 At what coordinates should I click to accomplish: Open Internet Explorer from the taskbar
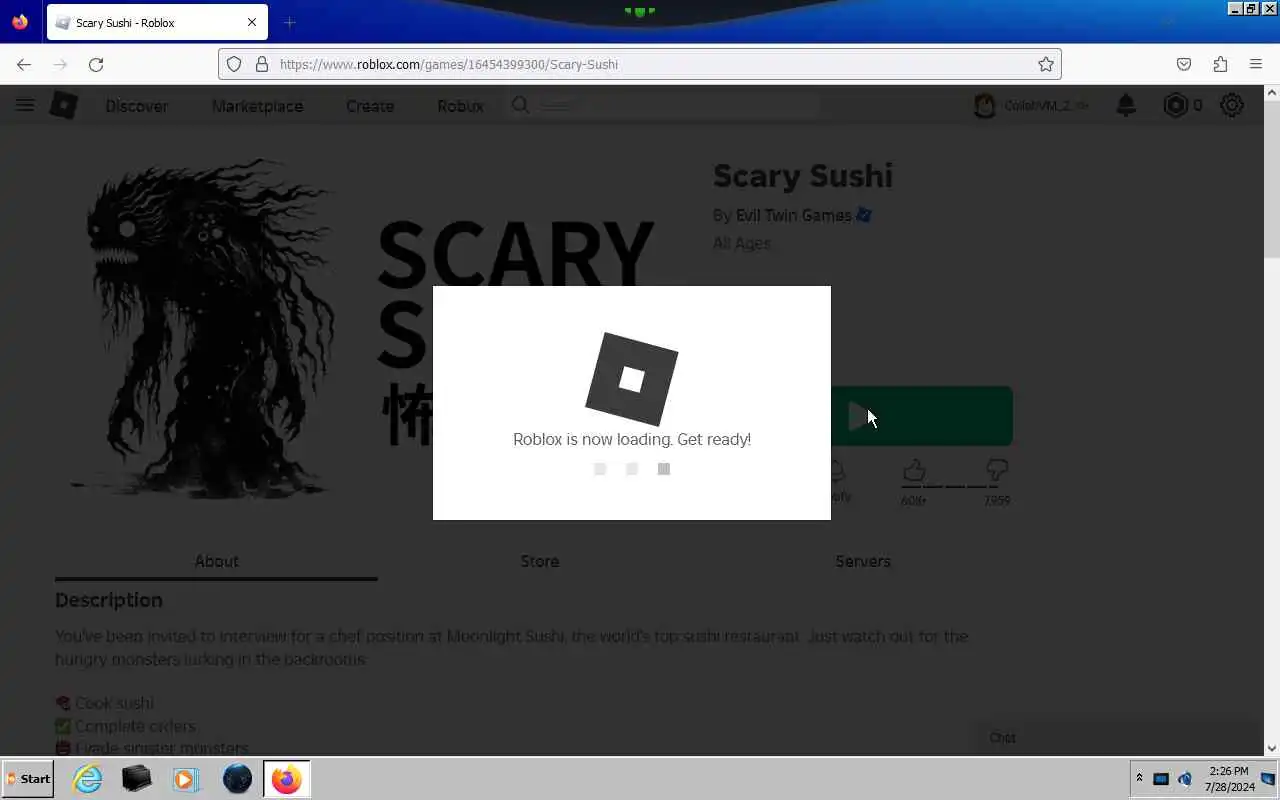pyautogui.click(x=88, y=779)
